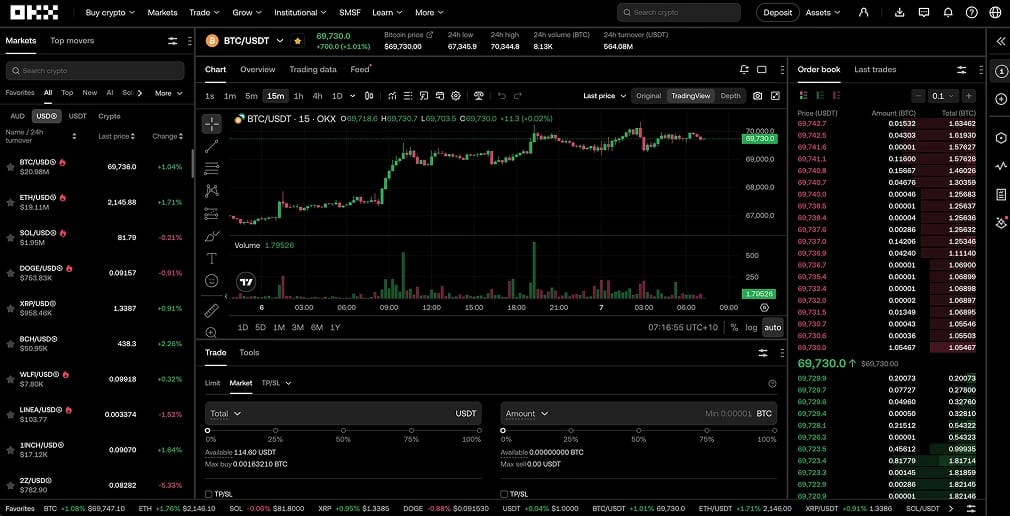Click the candlestick chart style icon
This screenshot has height=516, width=1010.
coord(369,96)
